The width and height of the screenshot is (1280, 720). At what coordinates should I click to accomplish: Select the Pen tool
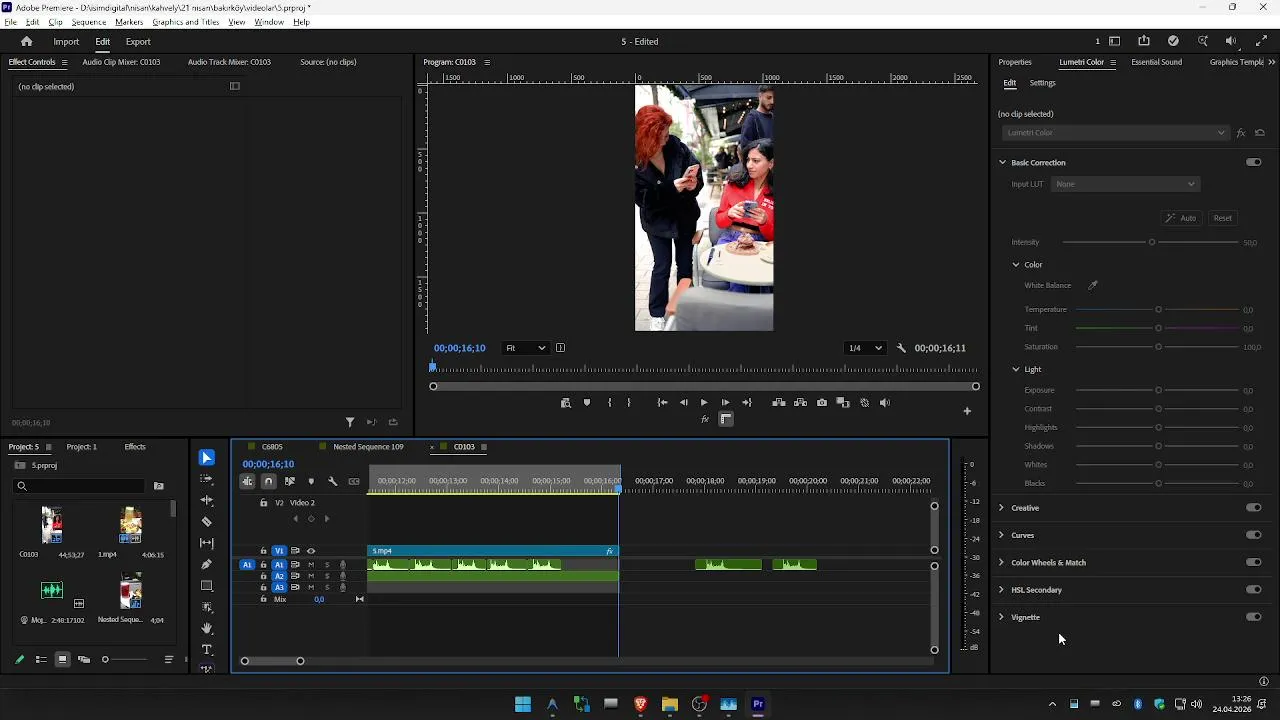point(207,564)
